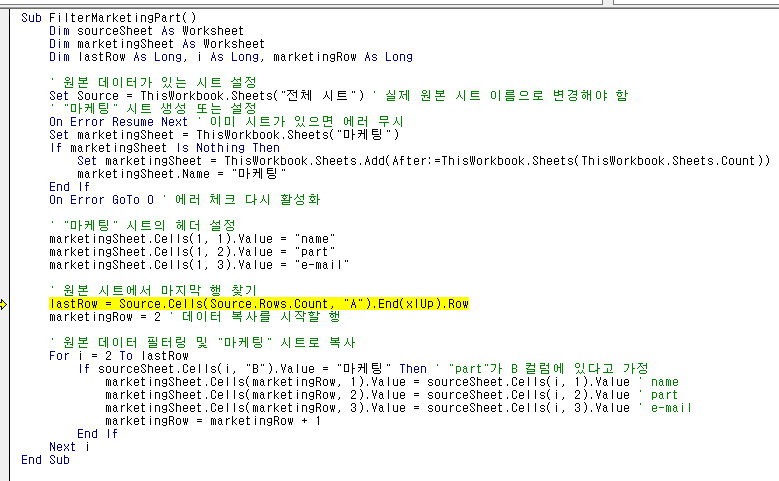Click the 'Set Source = ThisWorkbook.Sheets' line
This screenshot has height=481, width=779.
tap(338, 95)
